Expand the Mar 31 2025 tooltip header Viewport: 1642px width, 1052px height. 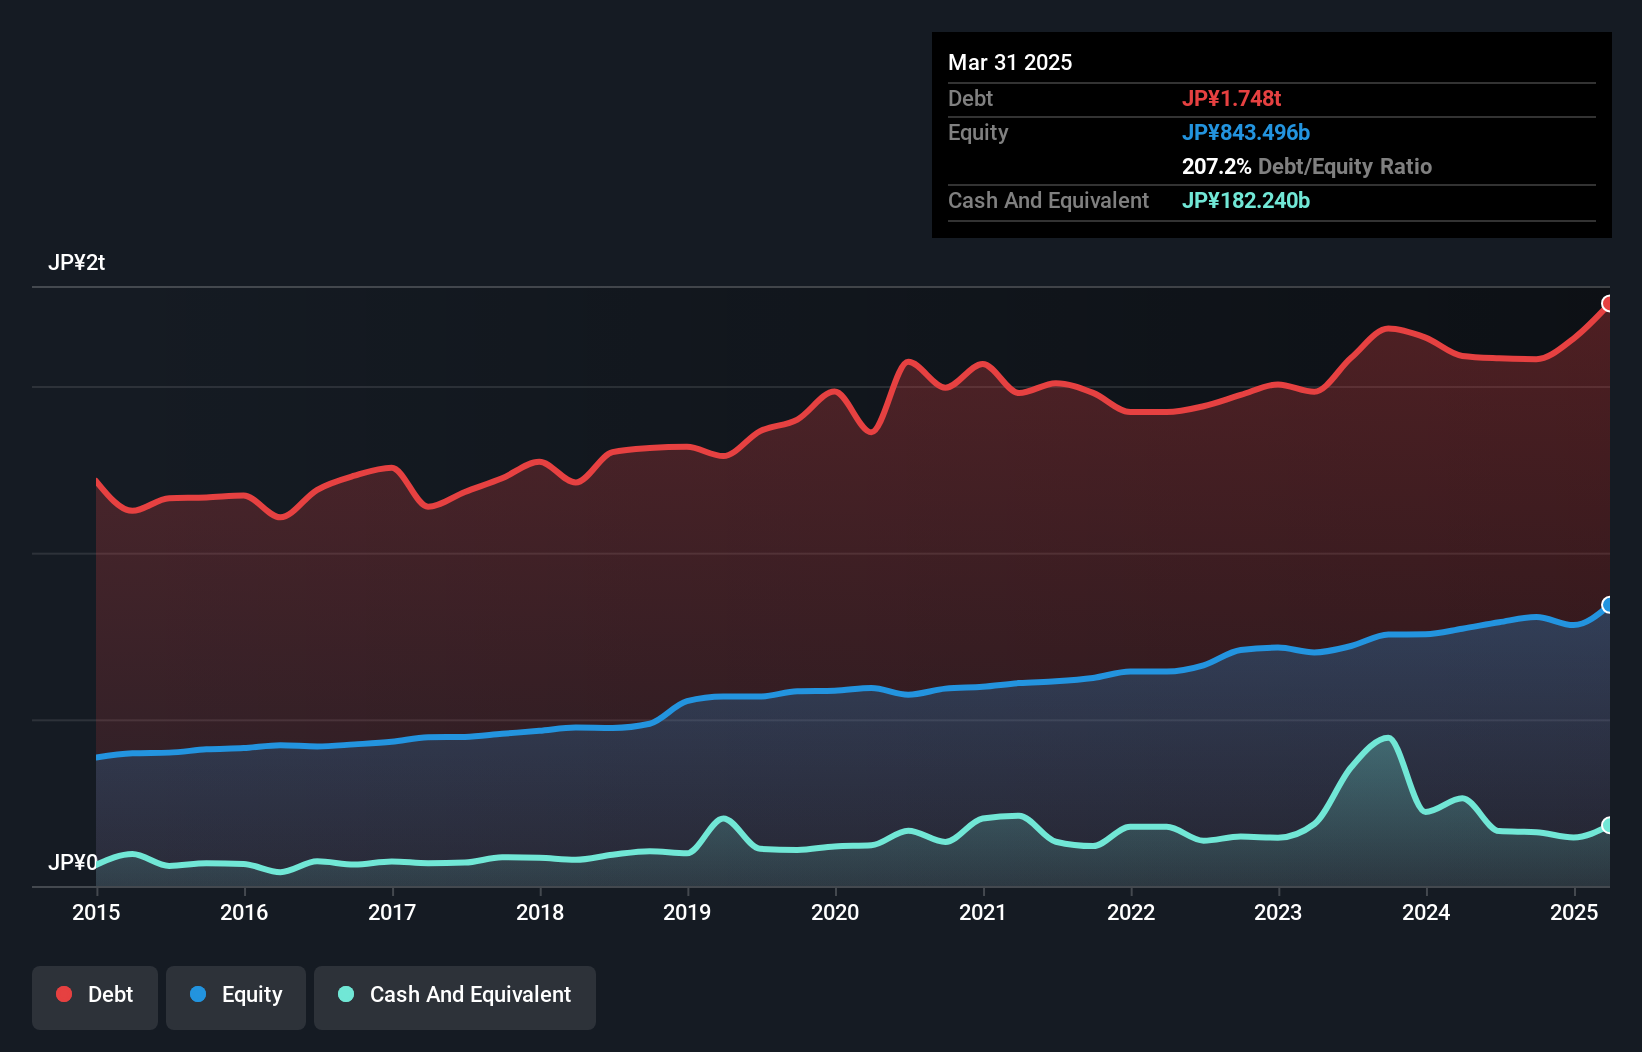pos(1010,62)
